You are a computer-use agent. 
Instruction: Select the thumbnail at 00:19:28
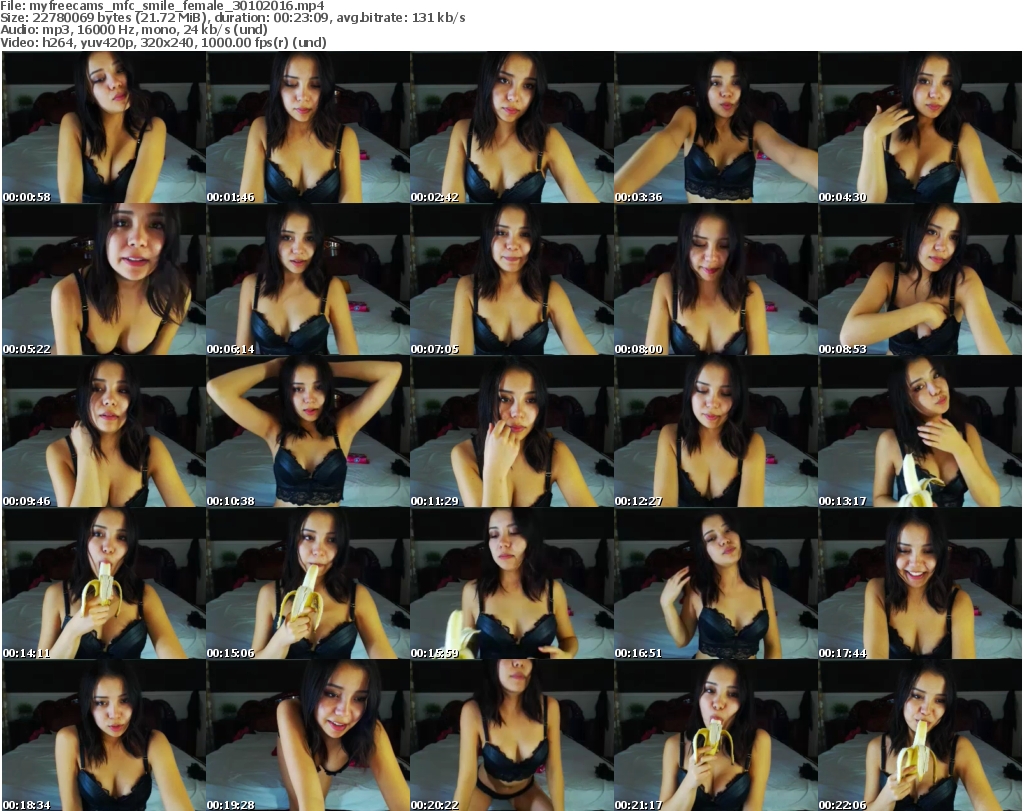pyautogui.click(x=308, y=736)
